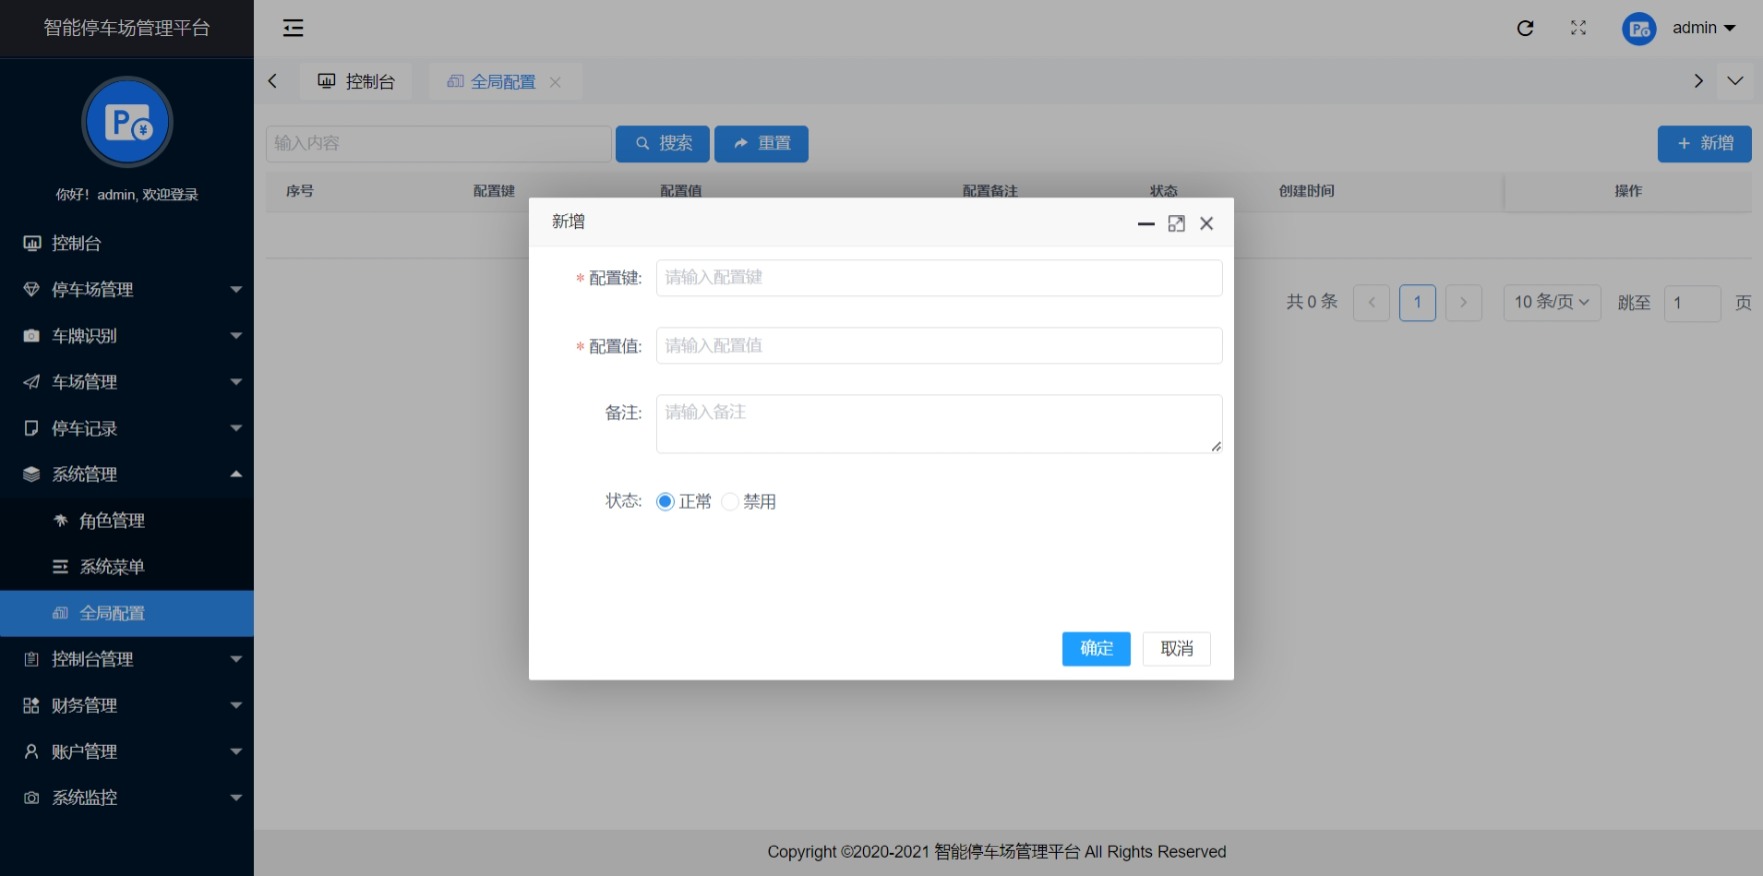The height and width of the screenshot is (876, 1763).
Task: Open 控制台 in the sidebar
Action: point(127,243)
